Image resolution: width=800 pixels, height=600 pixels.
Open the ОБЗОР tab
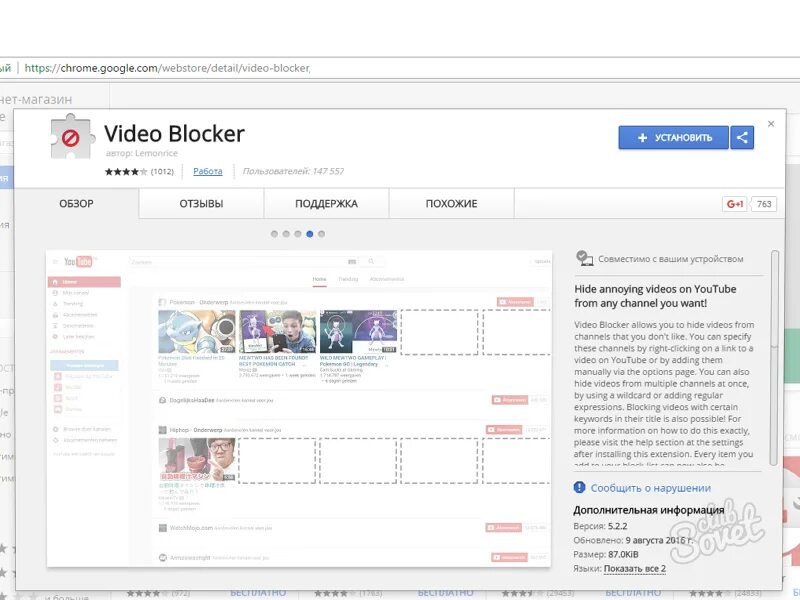tap(77, 204)
